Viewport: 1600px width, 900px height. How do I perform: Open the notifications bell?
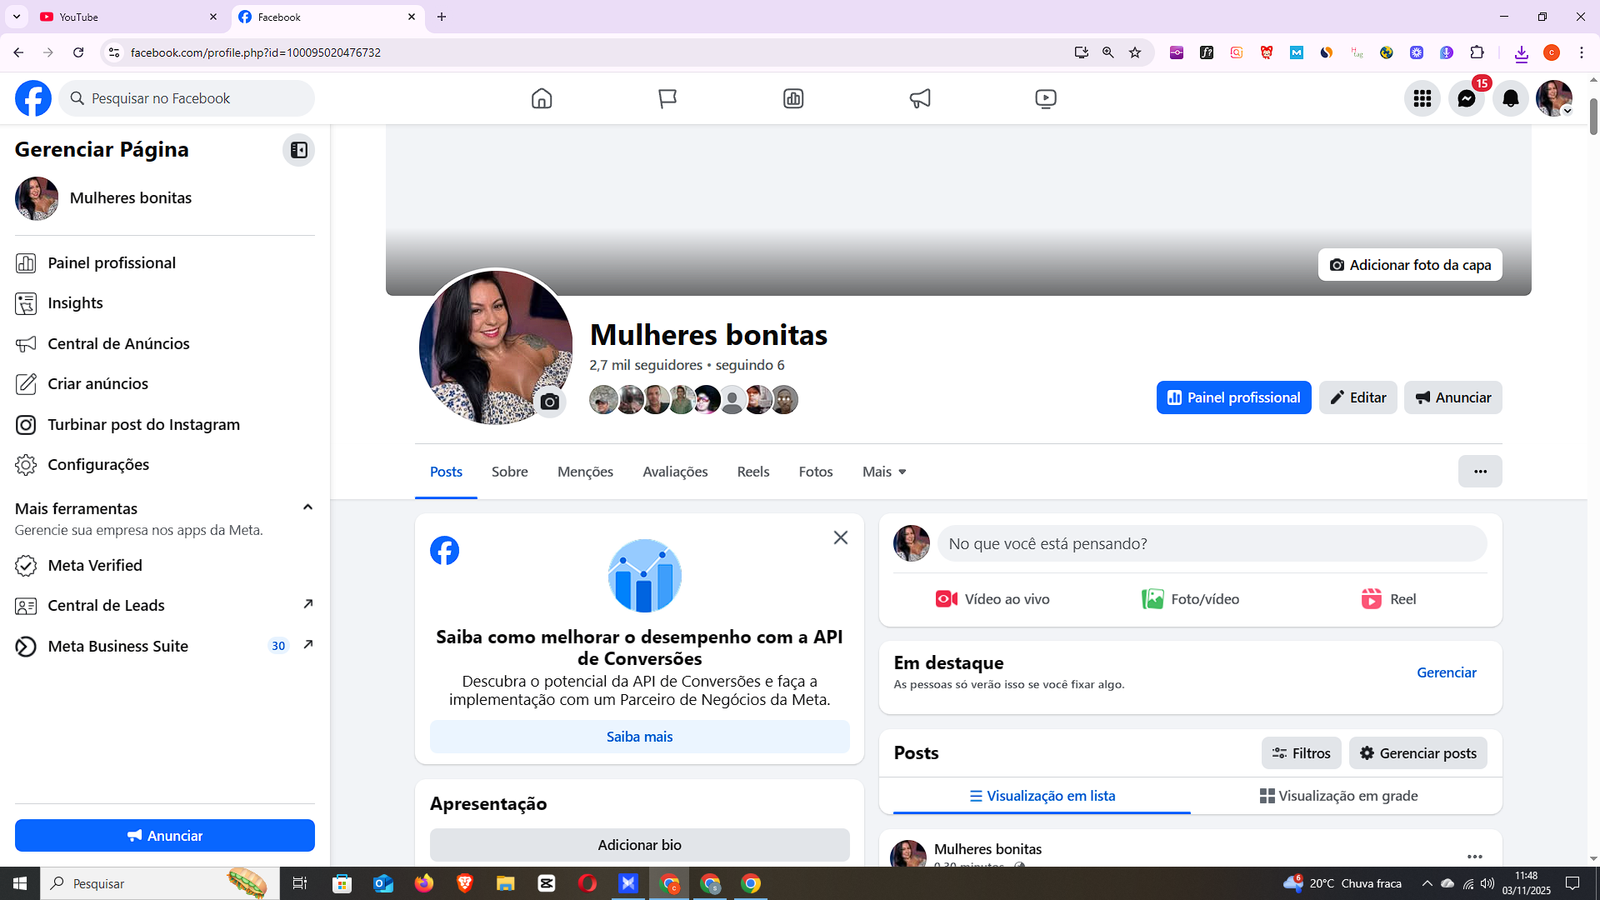click(x=1511, y=98)
